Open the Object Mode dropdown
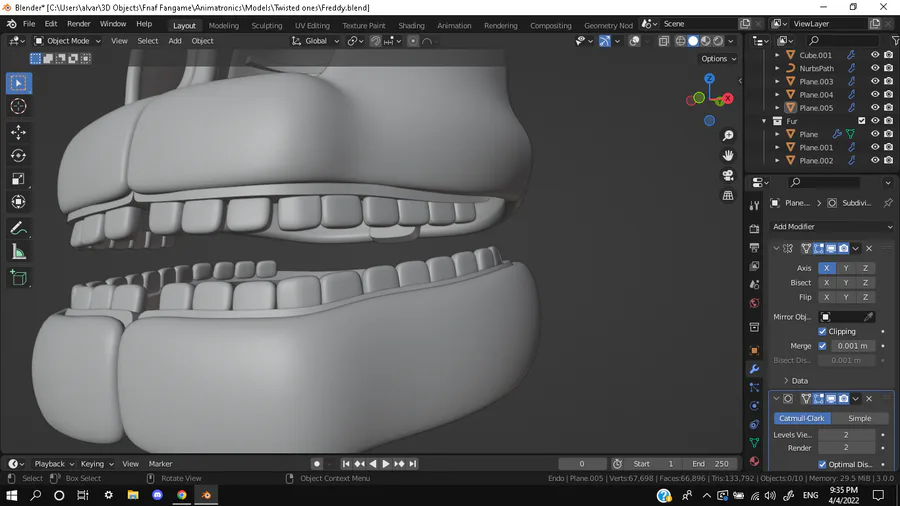900x506 pixels. (67, 41)
